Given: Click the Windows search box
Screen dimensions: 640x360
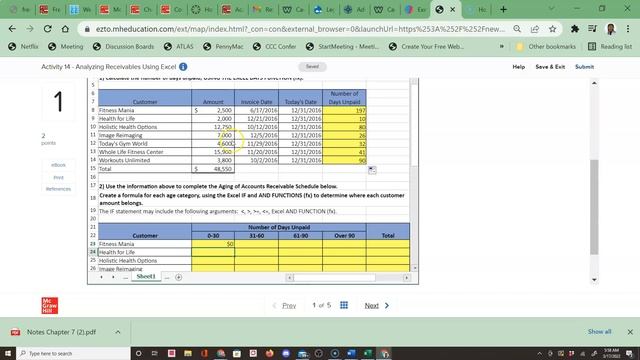Looking at the screenshot, I should coord(73,353).
